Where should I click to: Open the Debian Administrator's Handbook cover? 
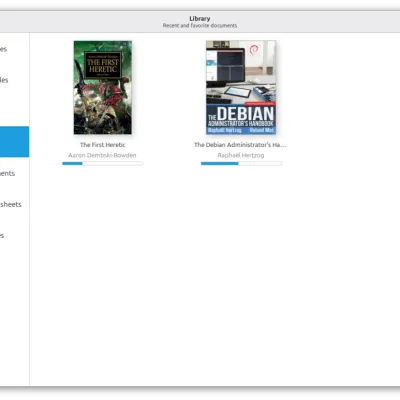[x=241, y=87]
